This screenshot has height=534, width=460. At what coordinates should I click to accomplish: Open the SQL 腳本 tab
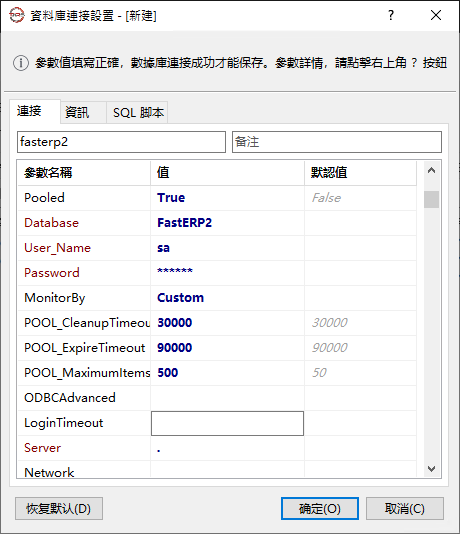(x=137, y=112)
